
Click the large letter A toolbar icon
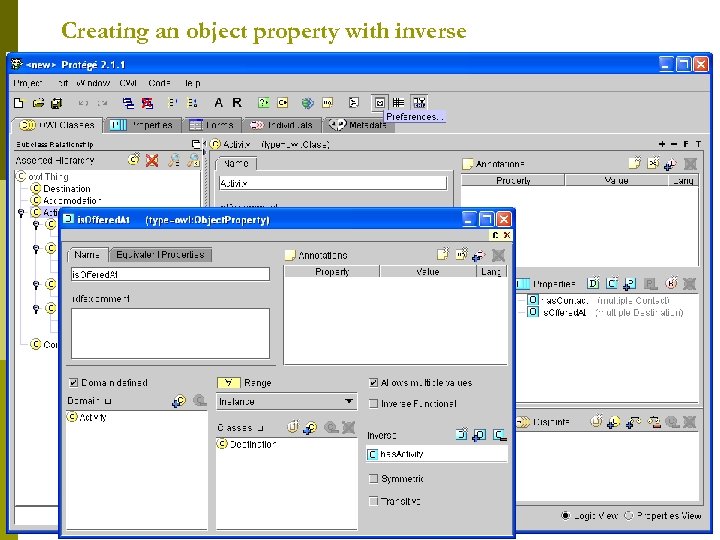[219, 103]
